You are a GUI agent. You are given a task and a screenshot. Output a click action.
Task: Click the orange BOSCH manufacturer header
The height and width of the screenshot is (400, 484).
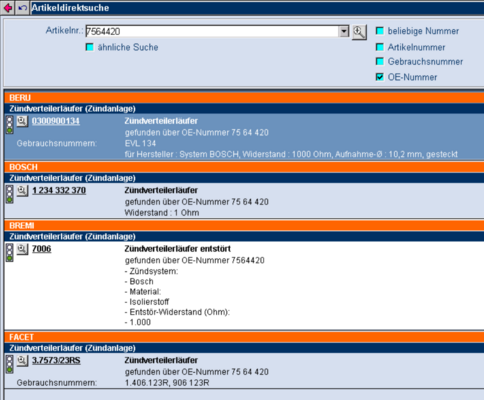tap(244, 167)
